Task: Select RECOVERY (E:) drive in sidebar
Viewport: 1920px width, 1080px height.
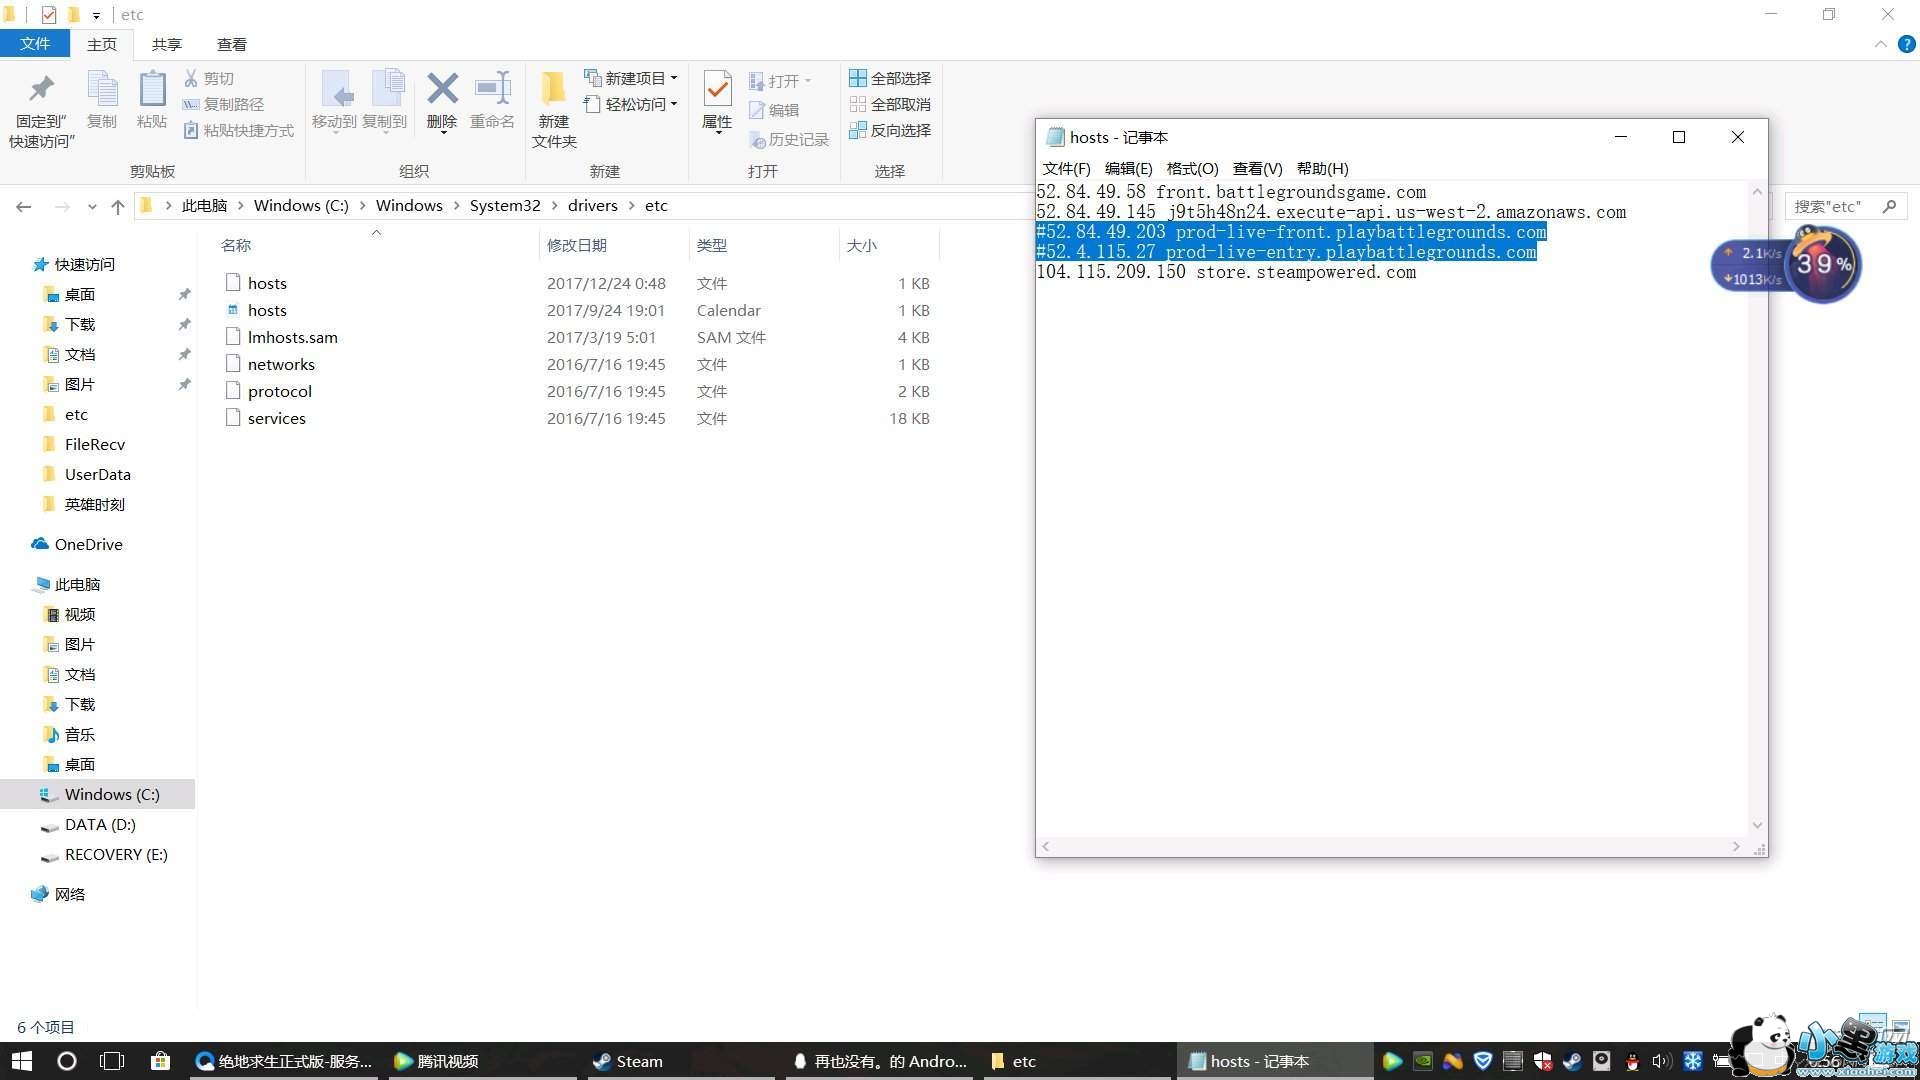Action: click(103, 854)
